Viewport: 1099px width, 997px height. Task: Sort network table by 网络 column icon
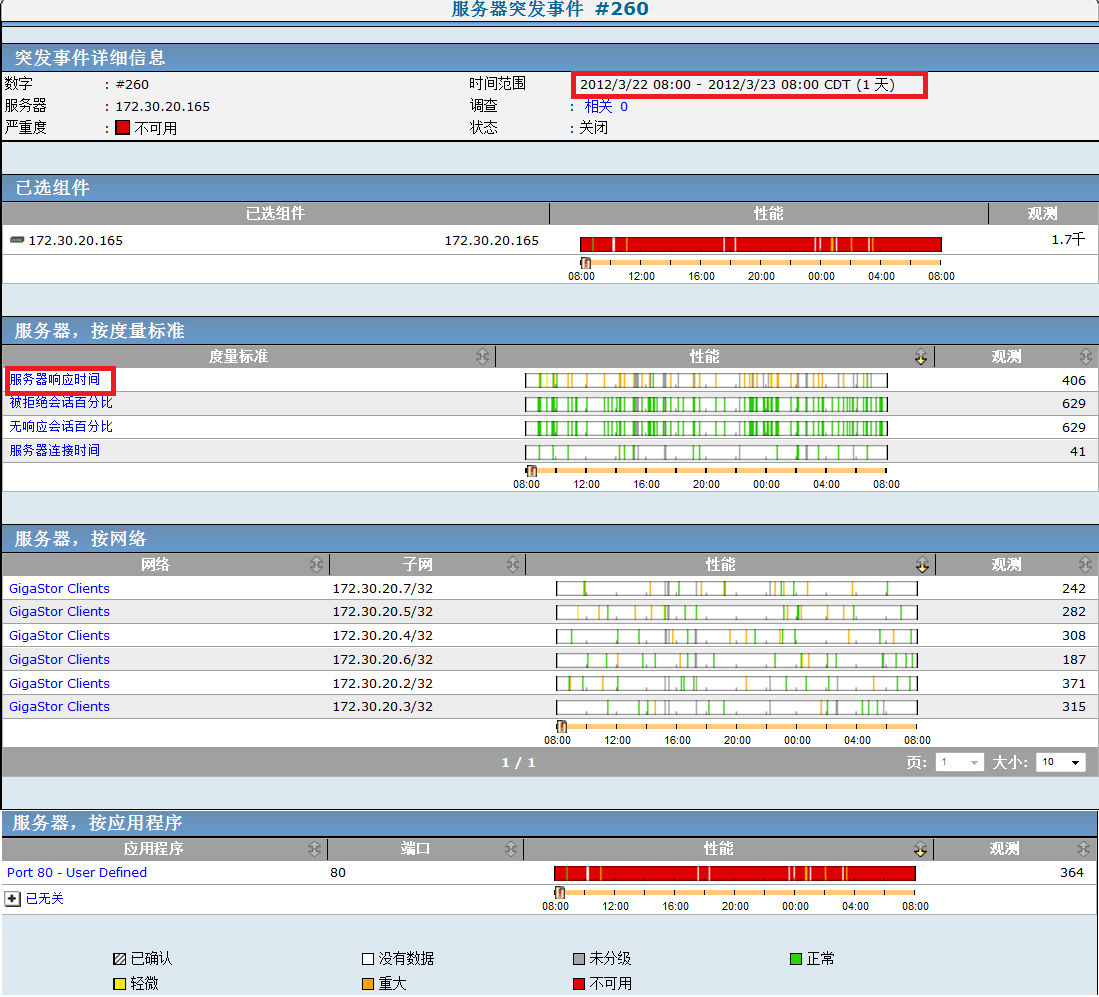pyautogui.click(x=316, y=565)
